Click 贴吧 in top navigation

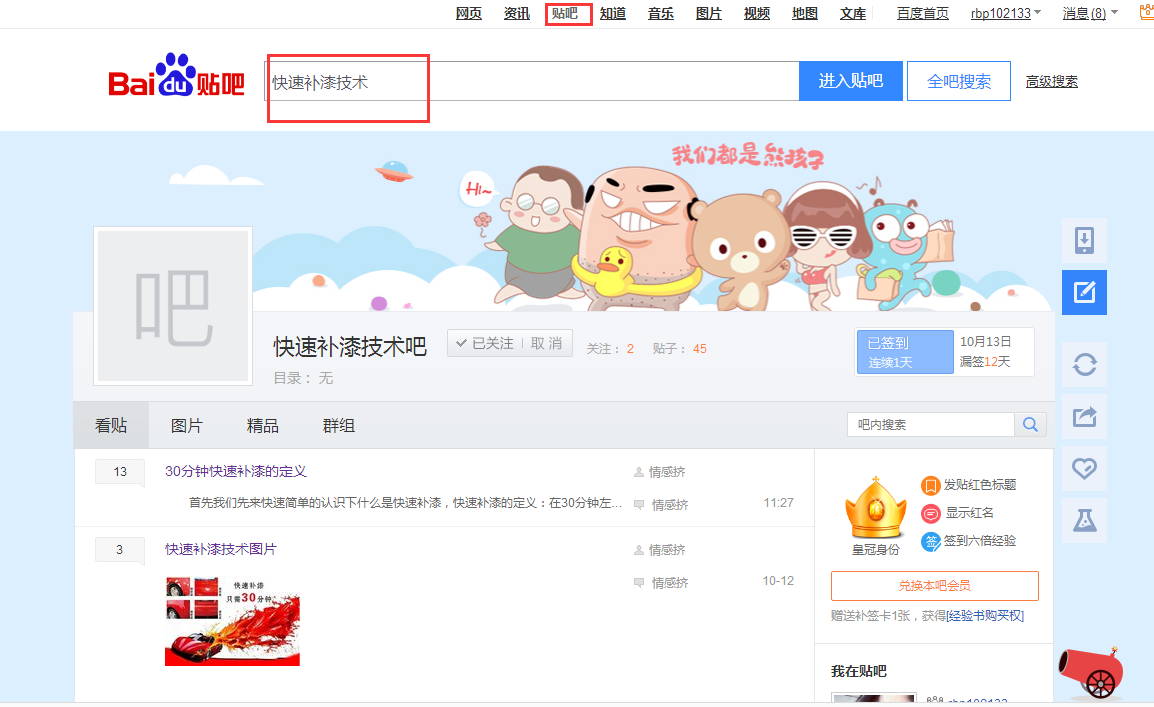[565, 13]
